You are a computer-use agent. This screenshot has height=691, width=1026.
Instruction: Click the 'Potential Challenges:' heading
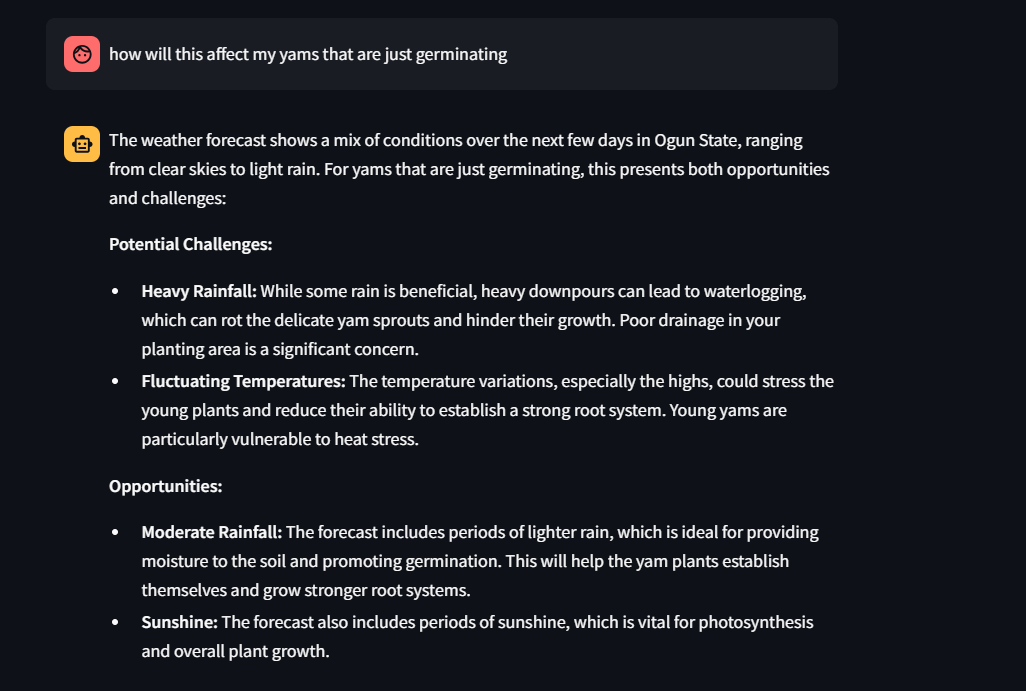click(190, 244)
